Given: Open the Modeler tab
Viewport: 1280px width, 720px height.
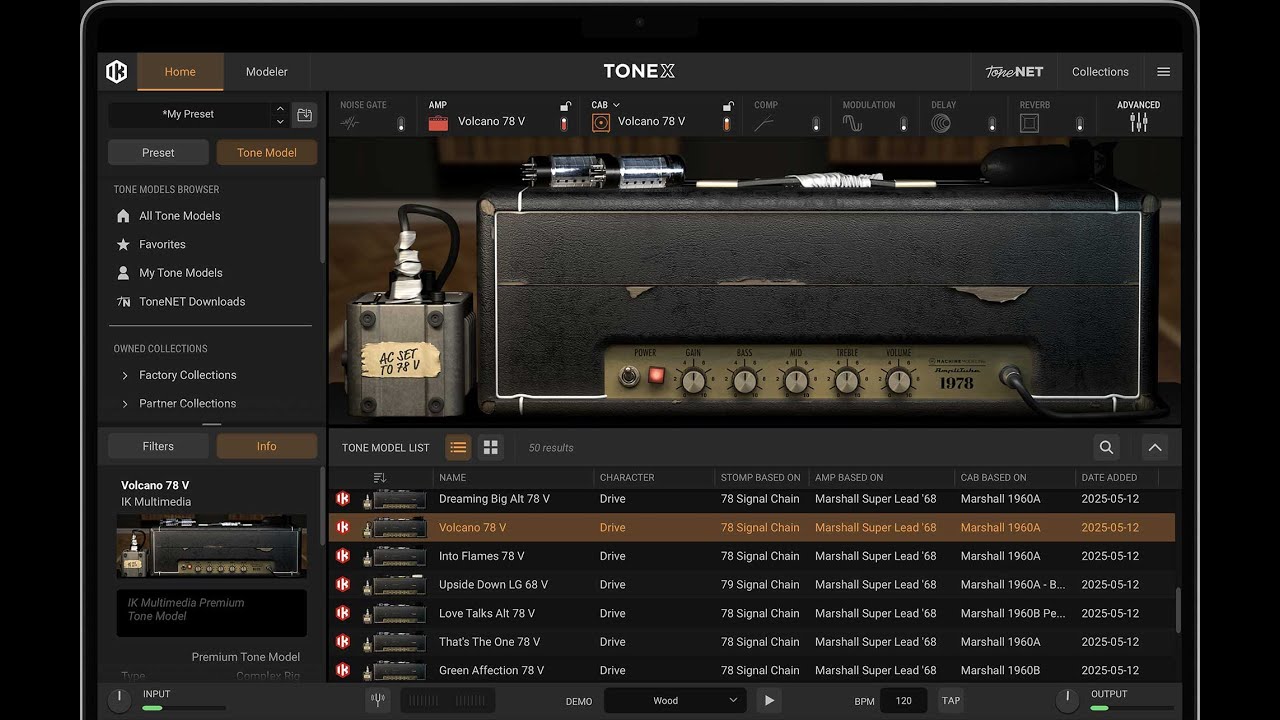Looking at the screenshot, I should [267, 72].
